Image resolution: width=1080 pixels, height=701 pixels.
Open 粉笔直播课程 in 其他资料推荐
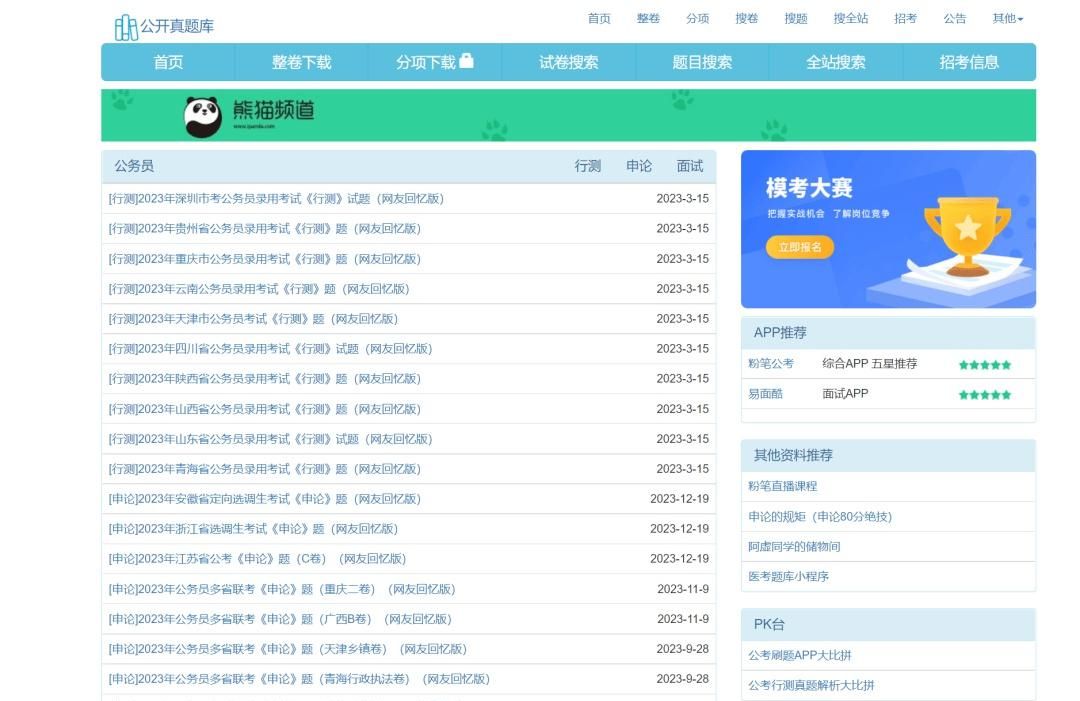pyautogui.click(x=782, y=486)
